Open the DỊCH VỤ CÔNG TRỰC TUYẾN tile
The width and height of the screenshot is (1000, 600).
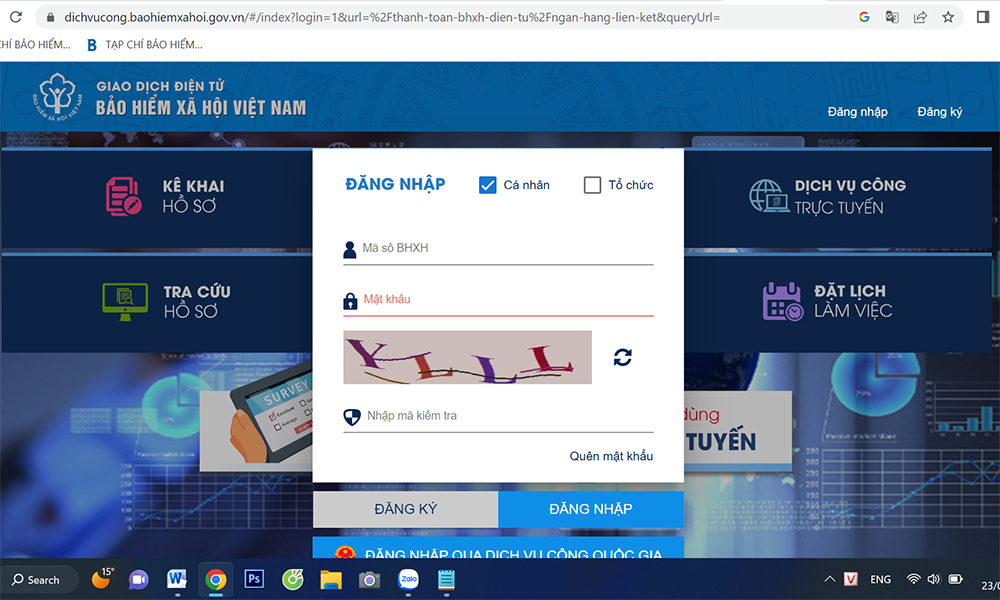pos(838,198)
